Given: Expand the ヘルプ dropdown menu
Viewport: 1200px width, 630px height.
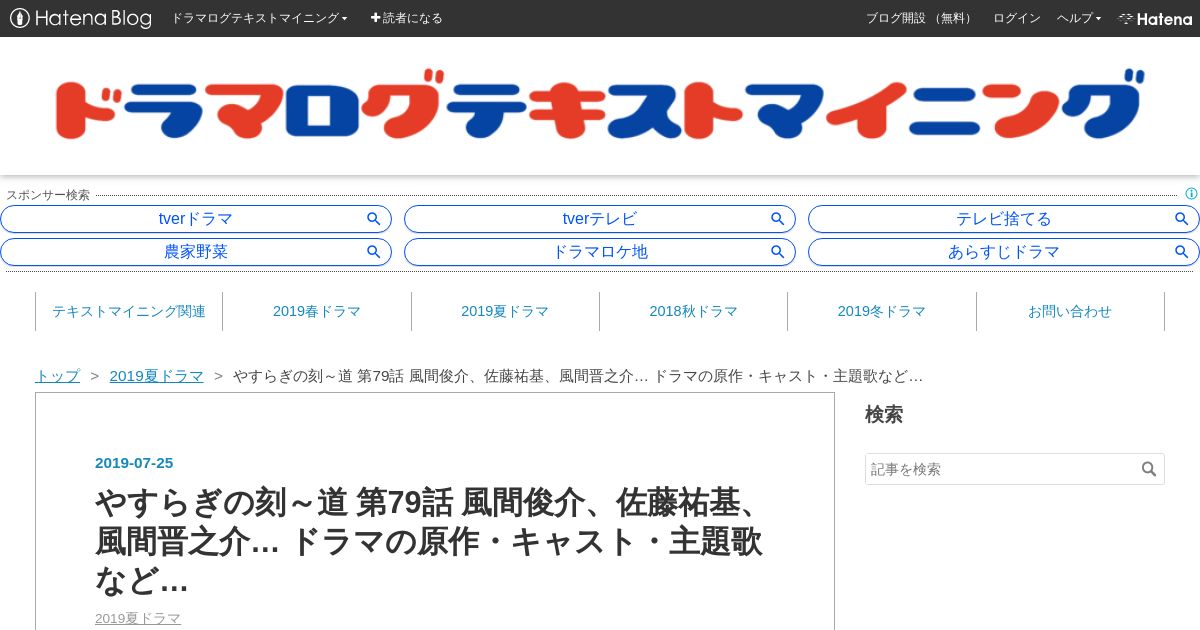Looking at the screenshot, I should pos(1079,18).
